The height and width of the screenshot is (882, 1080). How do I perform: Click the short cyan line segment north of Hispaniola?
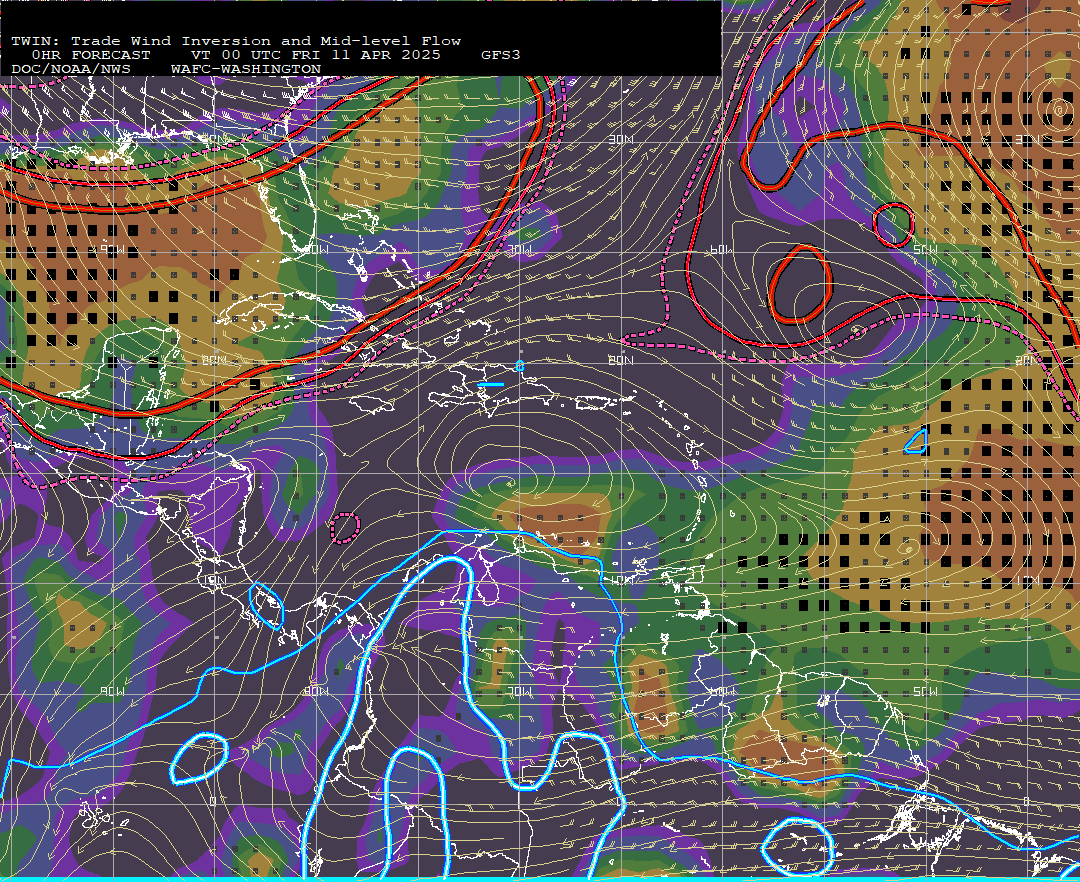491,384
